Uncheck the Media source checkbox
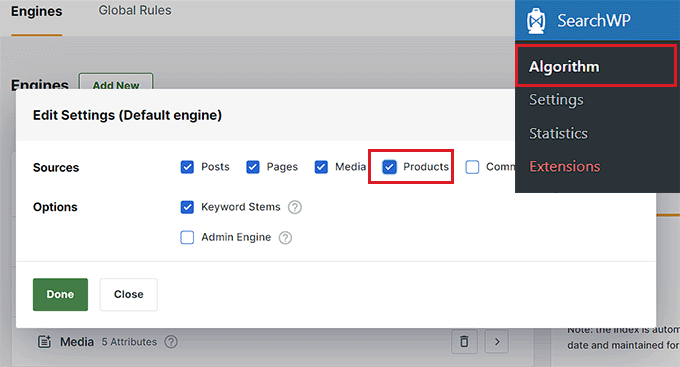 point(321,167)
